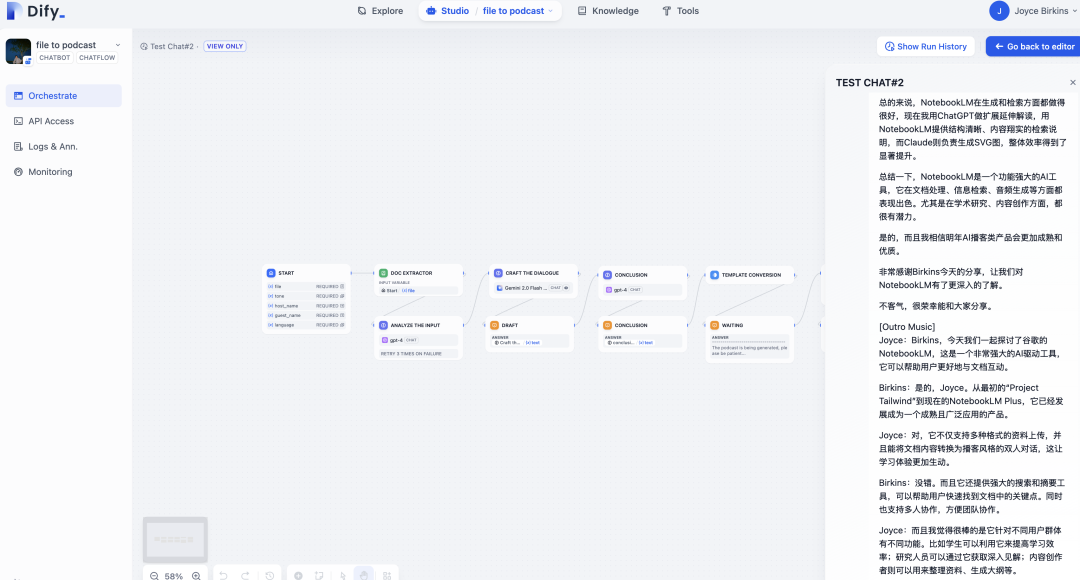
Task: Zoom out the canvas
Action: 154,576
